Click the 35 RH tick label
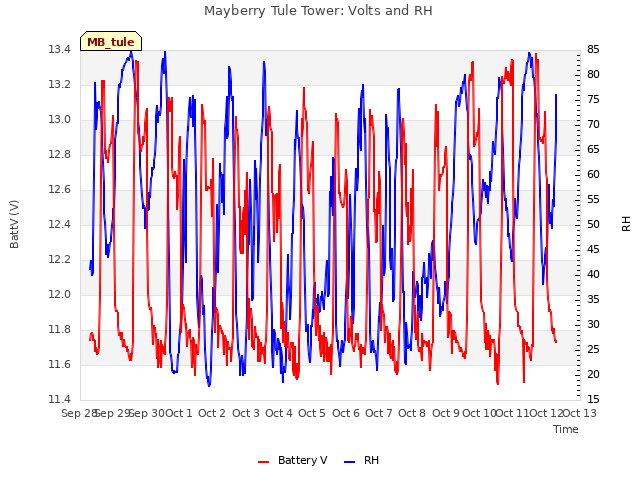Screen dimensions: 640x480 [x=593, y=300]
